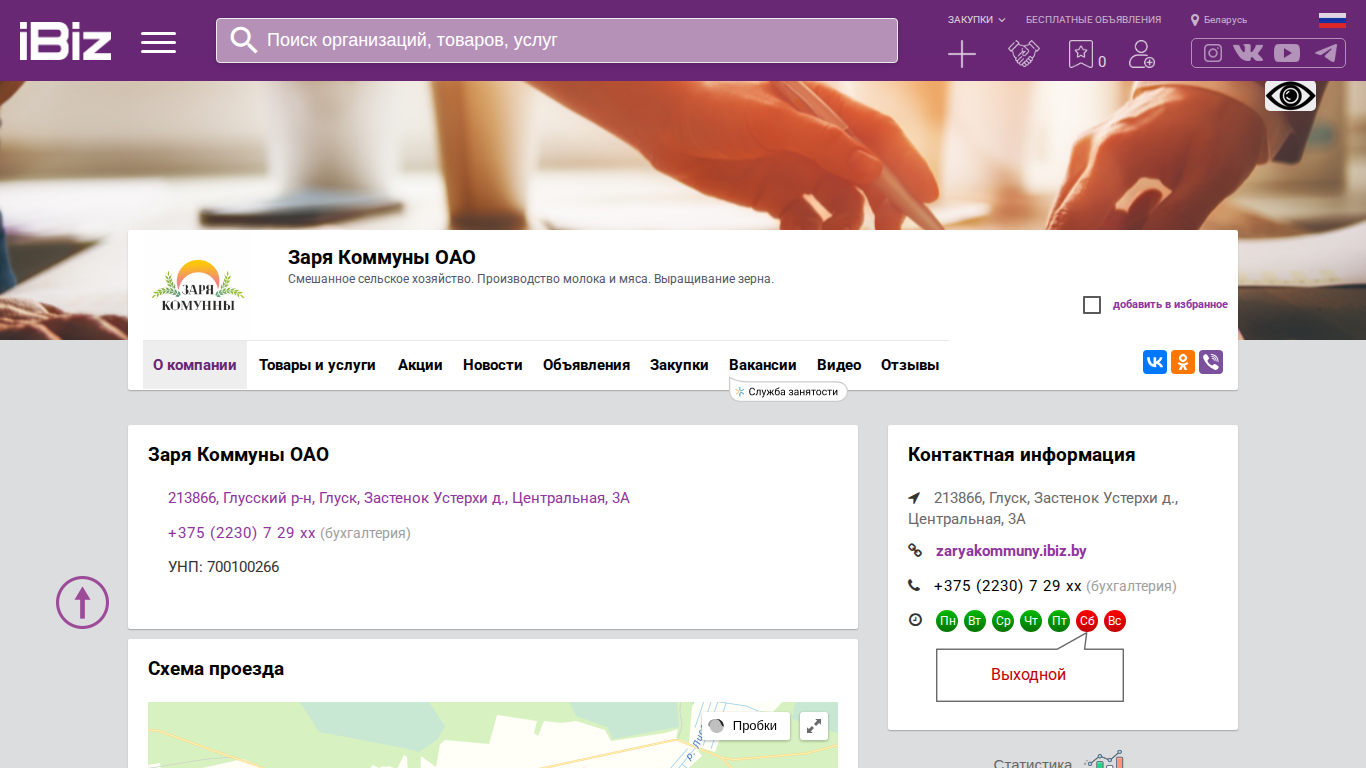
Task: Open the Вакансии tab
Action: coord(763,365)
